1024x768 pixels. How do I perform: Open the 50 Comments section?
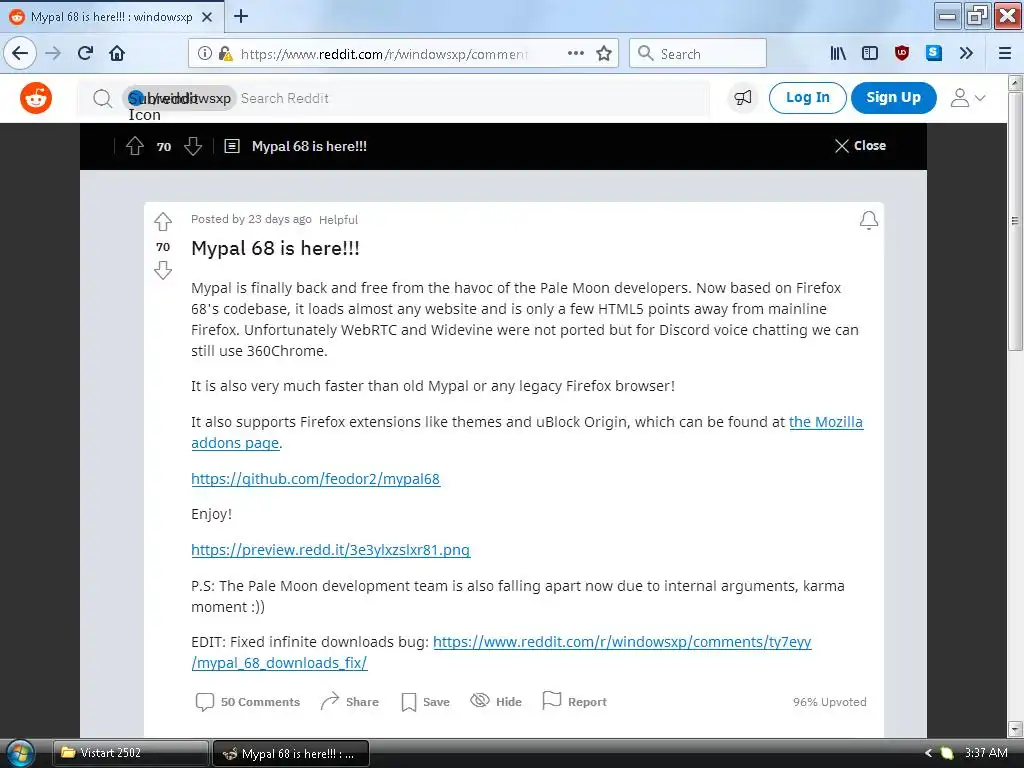pyautogui.click(x=248, y=702)
